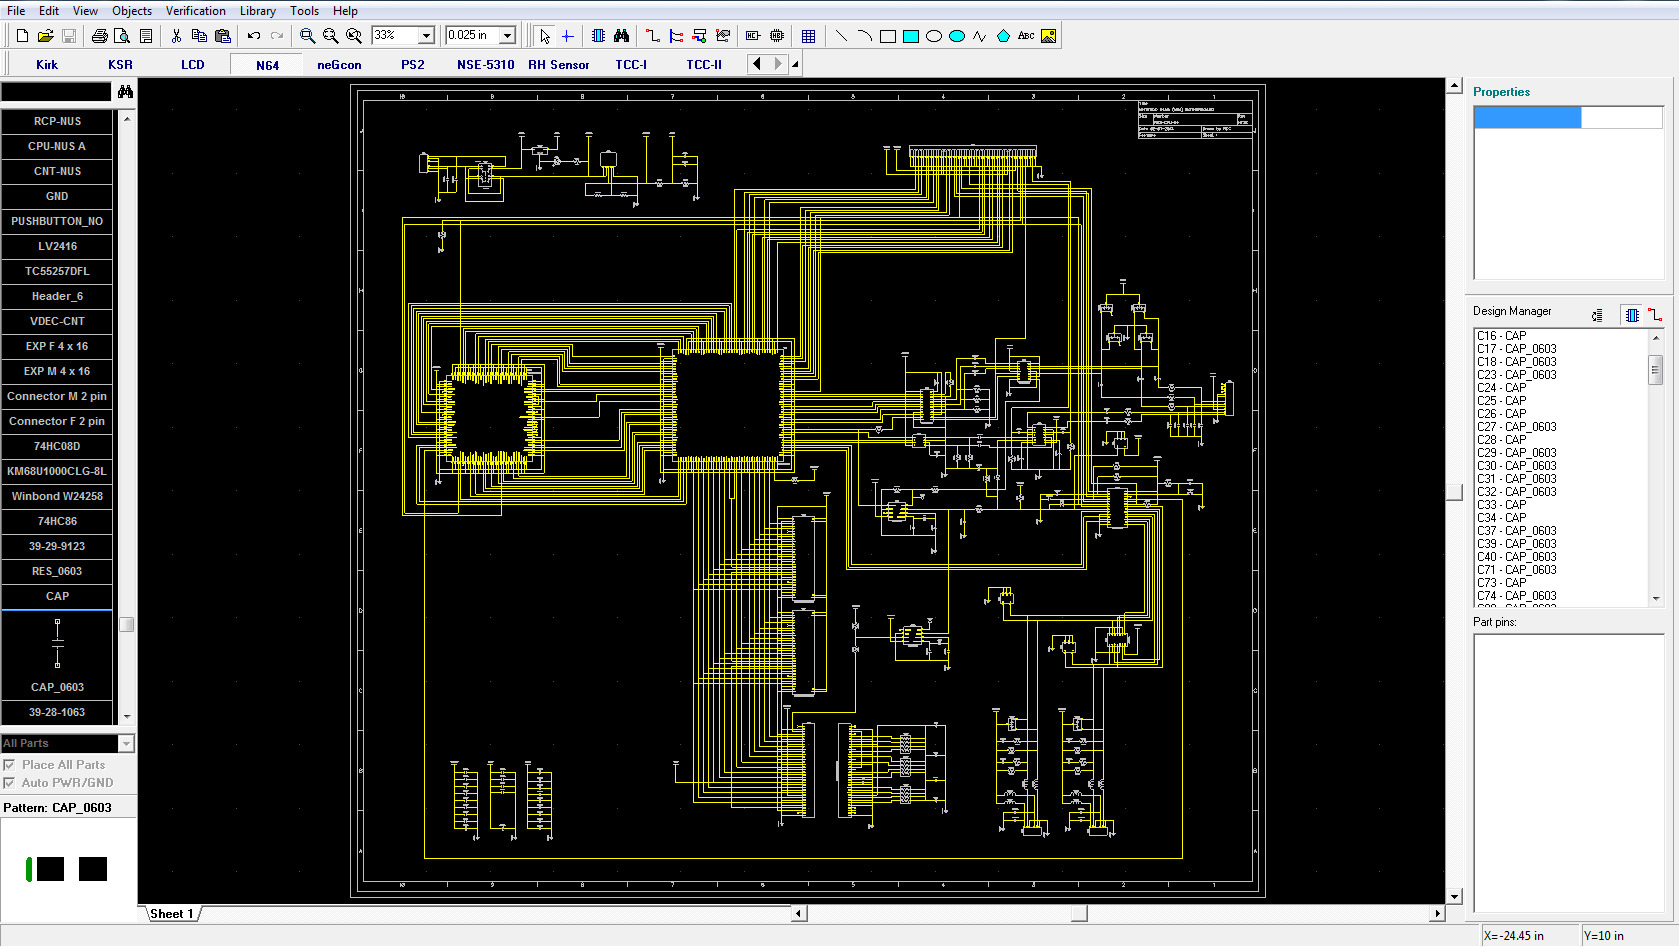Click the Copy icon
The width and height of the screenshot is (1679, 947).
pos(199,36)
